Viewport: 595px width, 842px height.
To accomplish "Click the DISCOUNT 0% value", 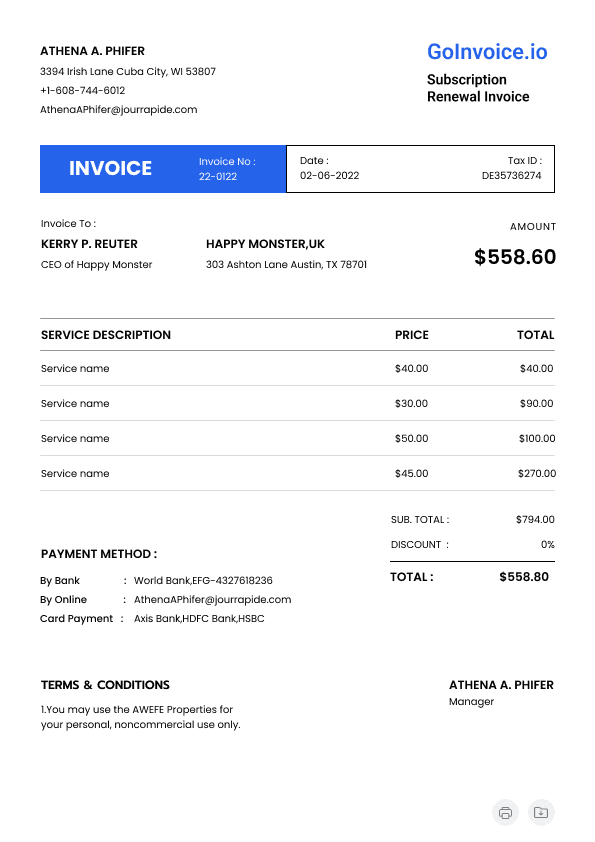I will click(x=547, y=545).
